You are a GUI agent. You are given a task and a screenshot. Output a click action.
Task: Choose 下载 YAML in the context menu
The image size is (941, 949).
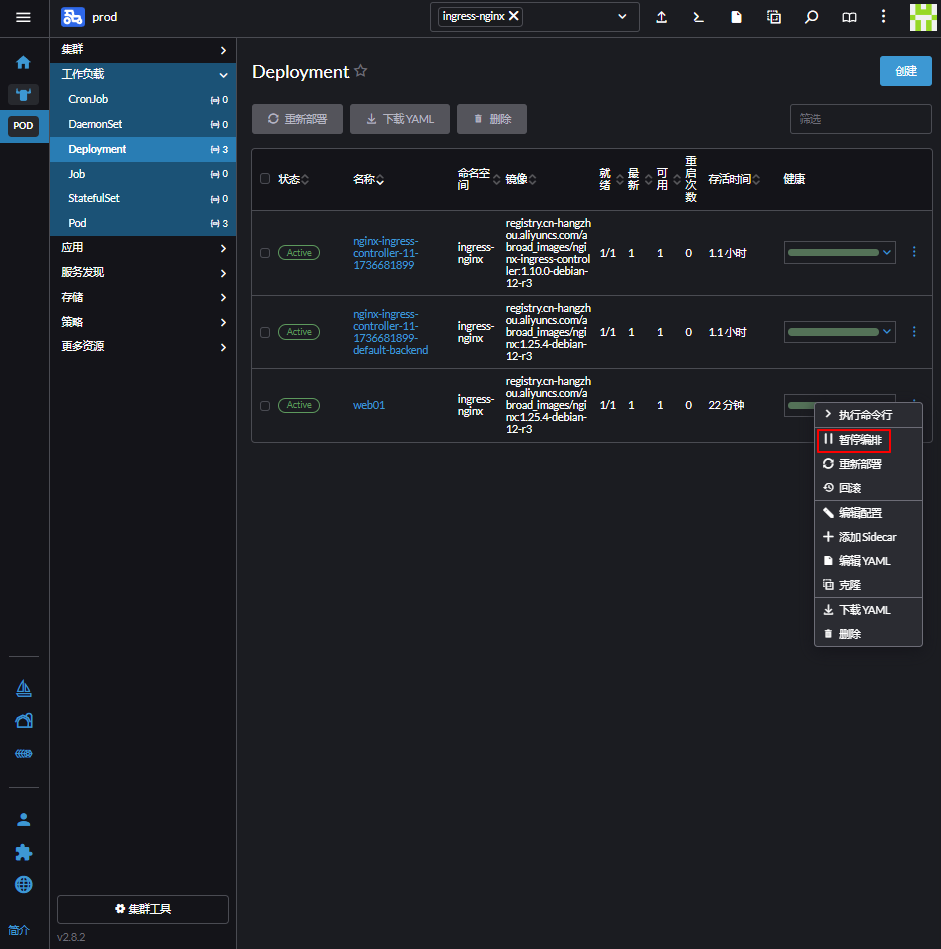[x=868, y=610]
